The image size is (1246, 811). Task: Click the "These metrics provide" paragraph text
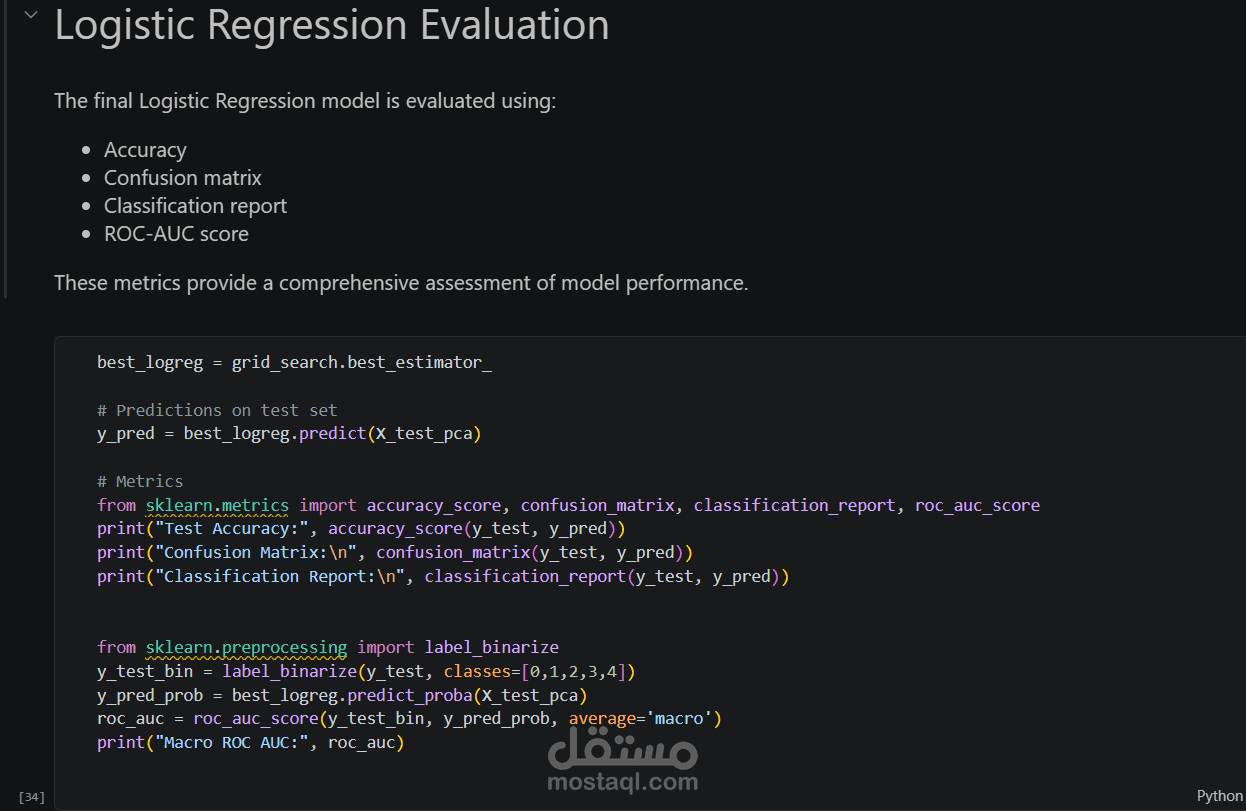pos(400,283)
